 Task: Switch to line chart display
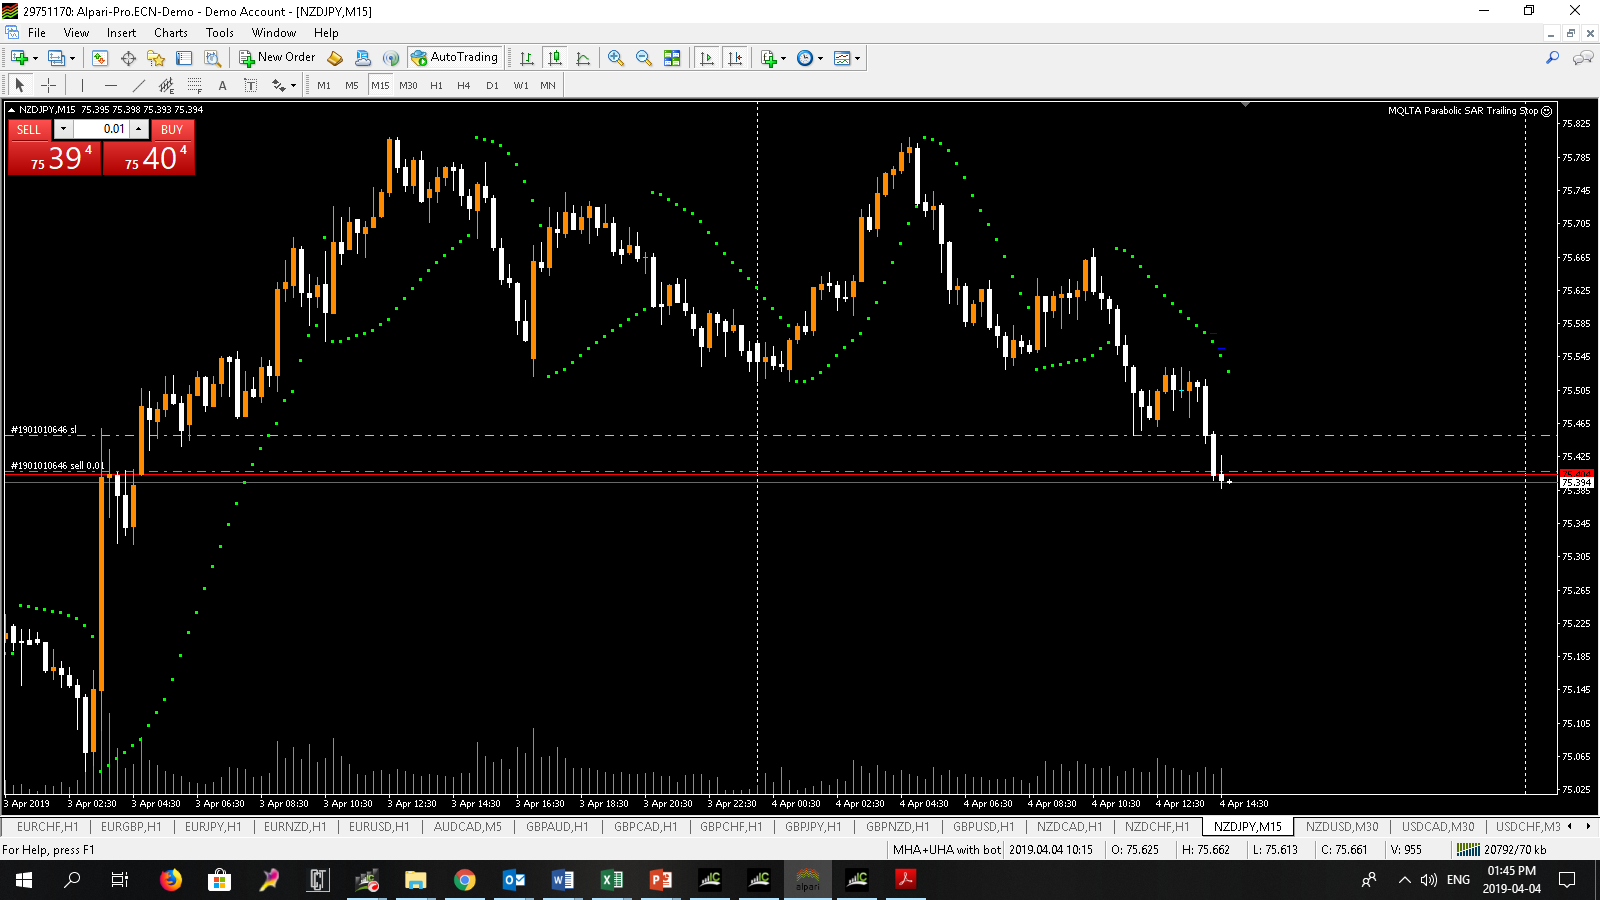tap(583, 58)
